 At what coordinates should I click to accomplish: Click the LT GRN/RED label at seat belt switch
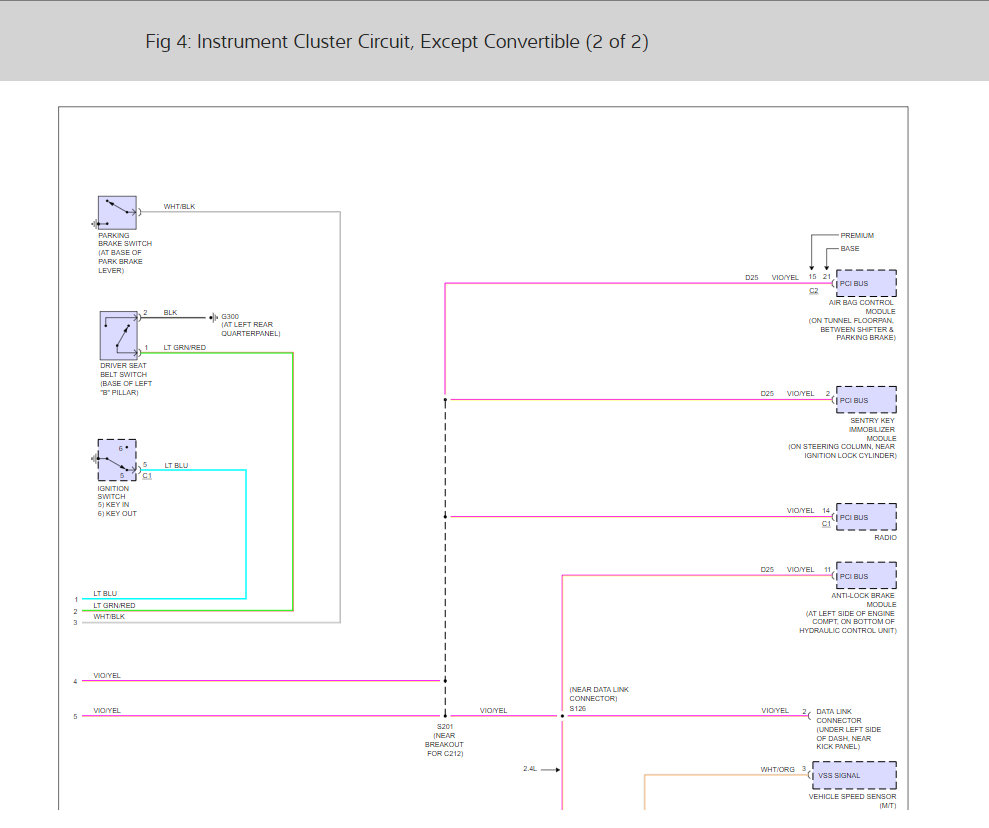click(184, 347)
